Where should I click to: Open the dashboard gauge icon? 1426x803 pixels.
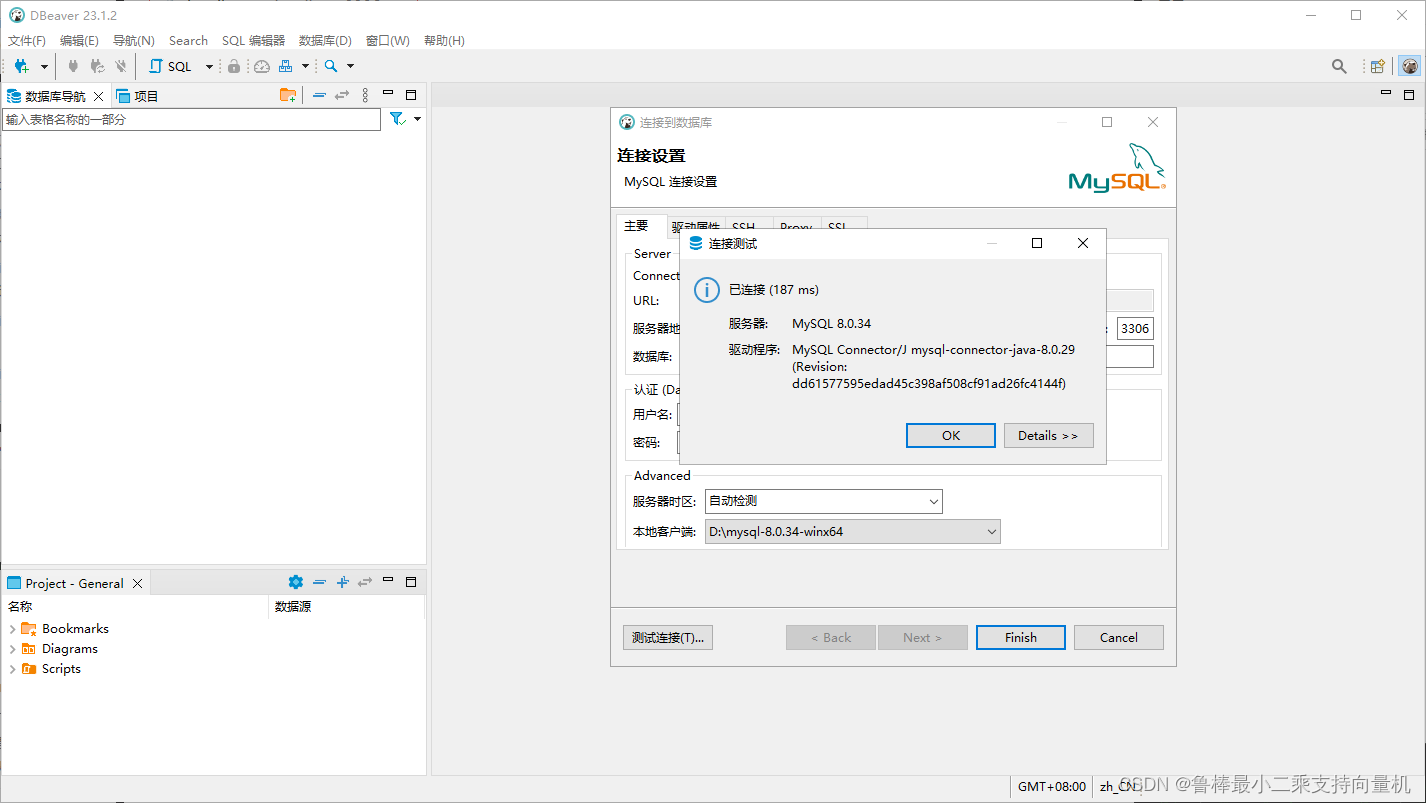coord(262,66)
